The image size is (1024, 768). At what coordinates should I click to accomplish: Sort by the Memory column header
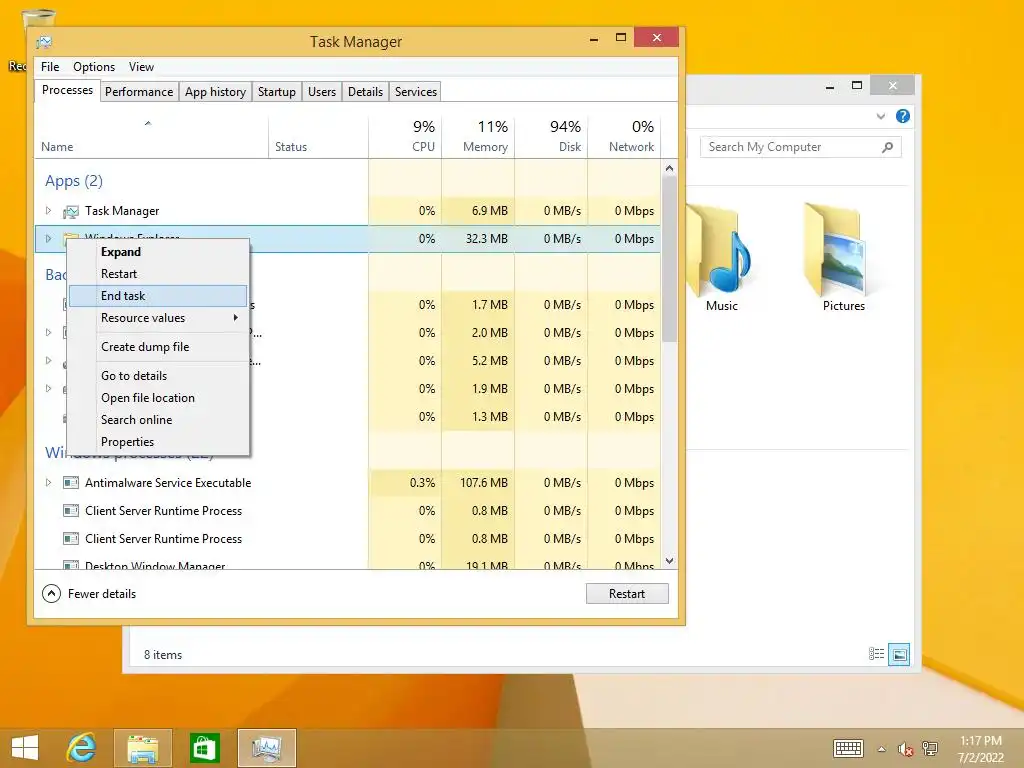(x=478, y=138)
